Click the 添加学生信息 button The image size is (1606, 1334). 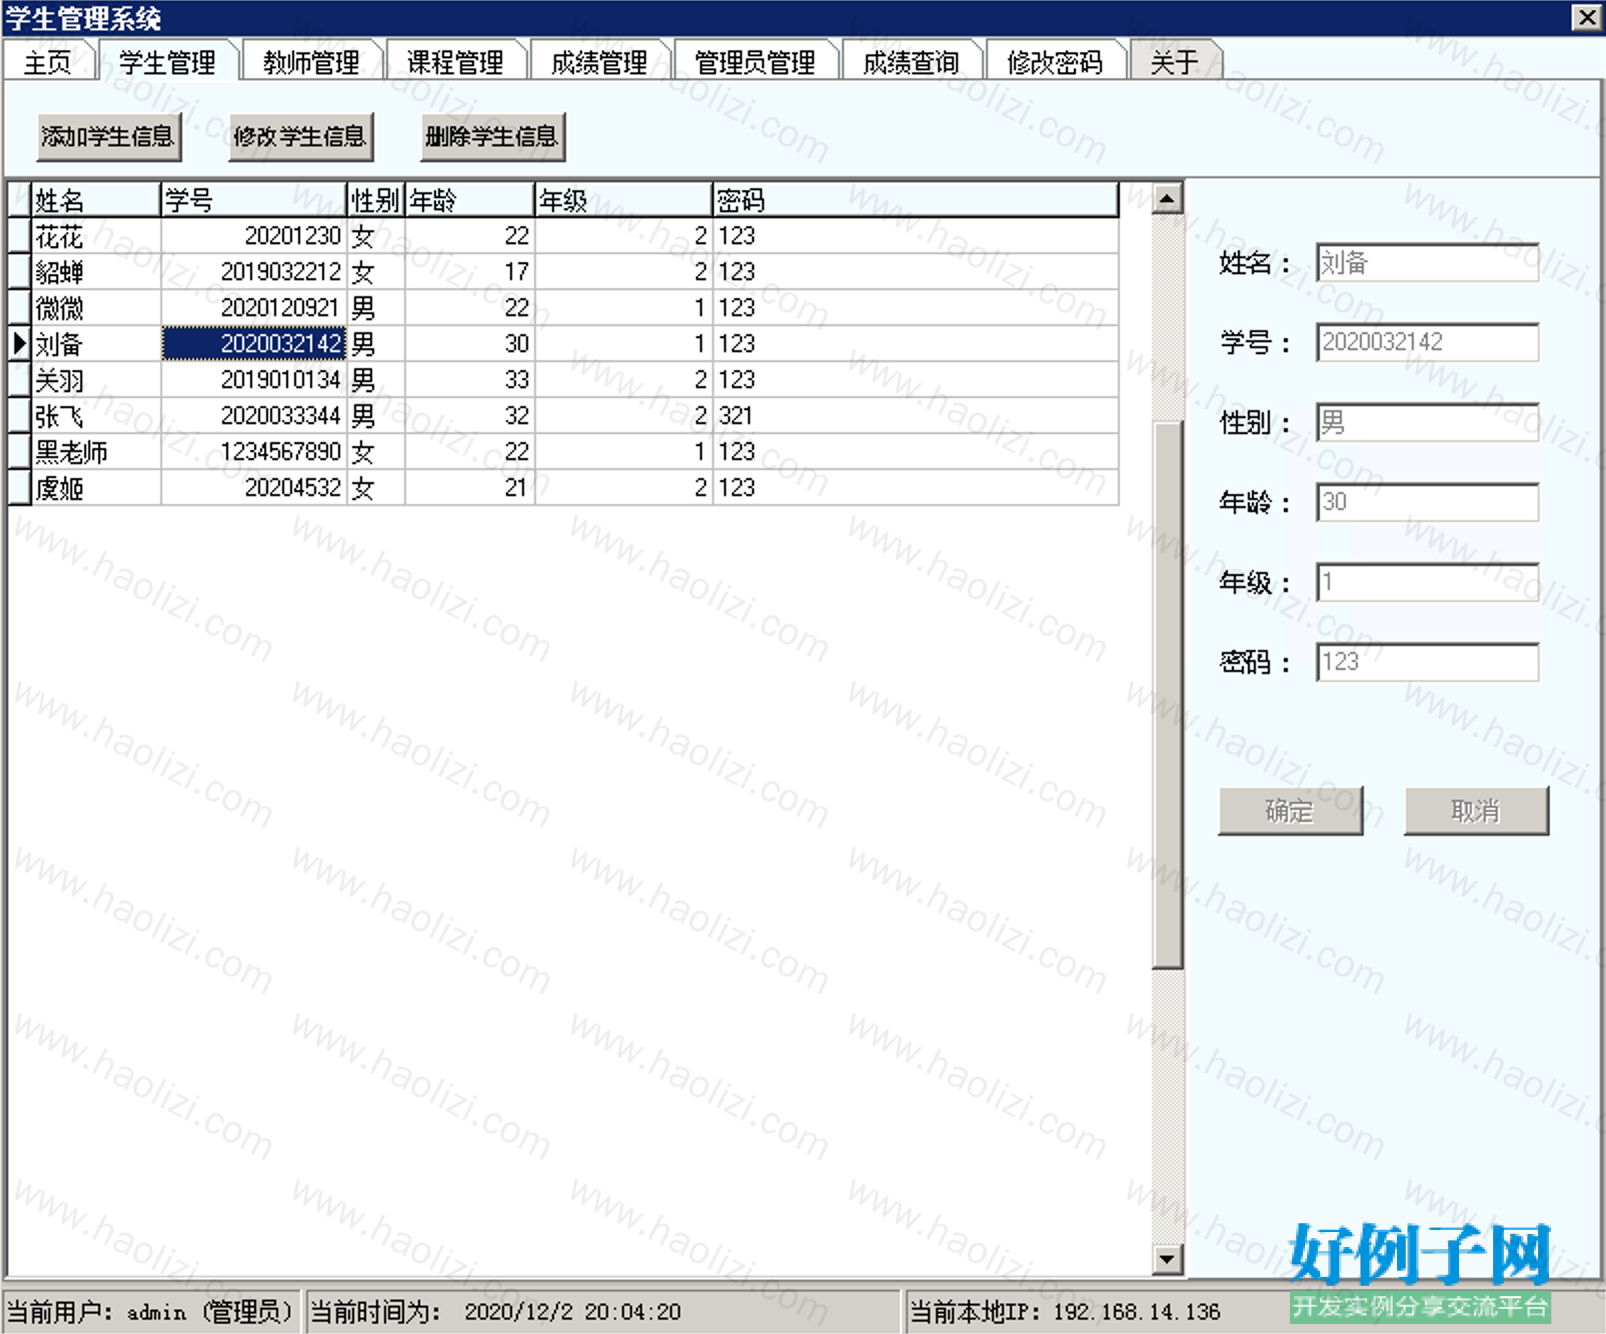pos(109,137)
